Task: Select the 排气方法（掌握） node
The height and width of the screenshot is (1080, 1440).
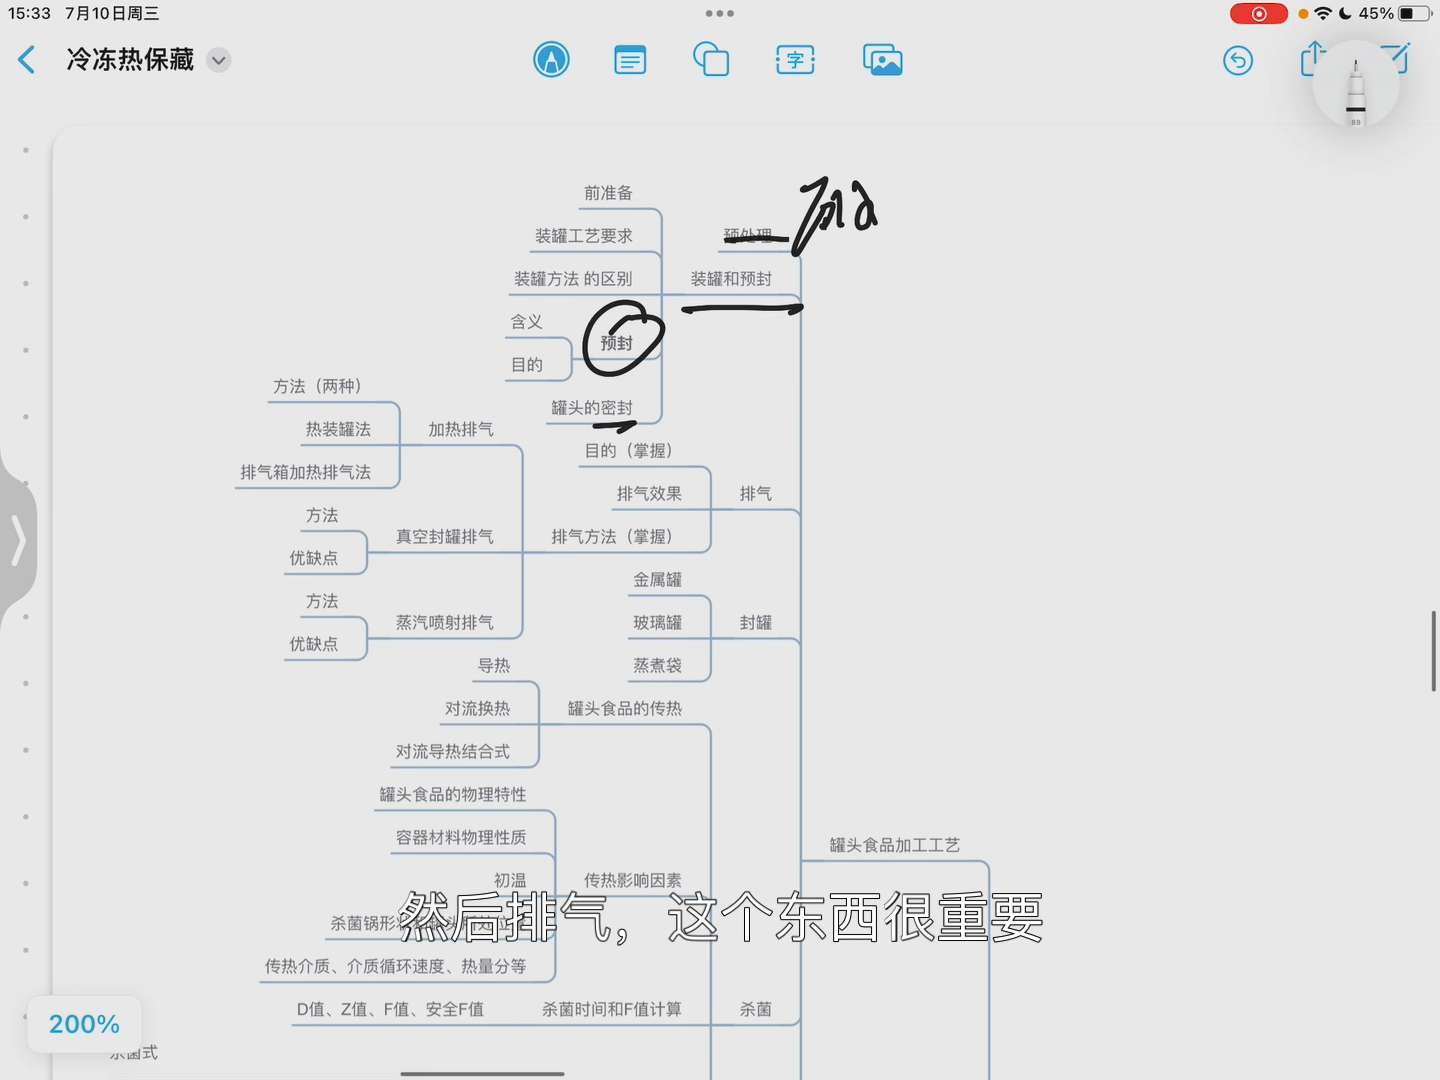Action: coord(612,537)
